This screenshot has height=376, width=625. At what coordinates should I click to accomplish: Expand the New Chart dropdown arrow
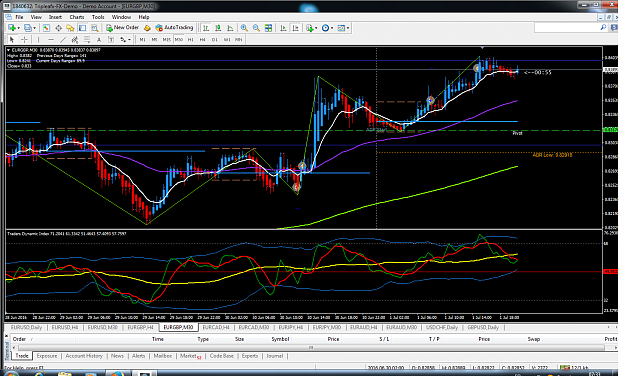point(18,28)
